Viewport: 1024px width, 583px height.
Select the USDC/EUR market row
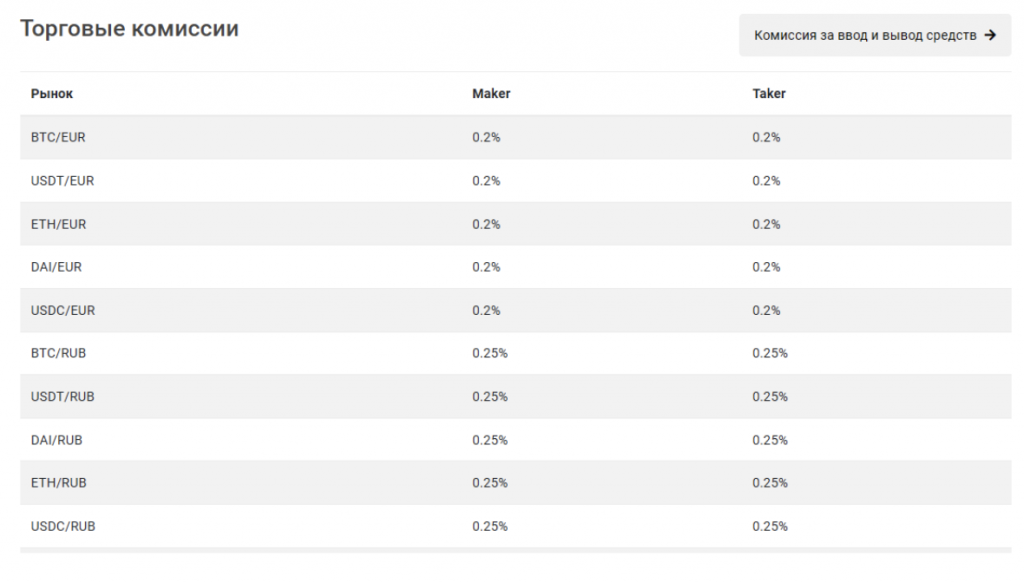point(63,310)
